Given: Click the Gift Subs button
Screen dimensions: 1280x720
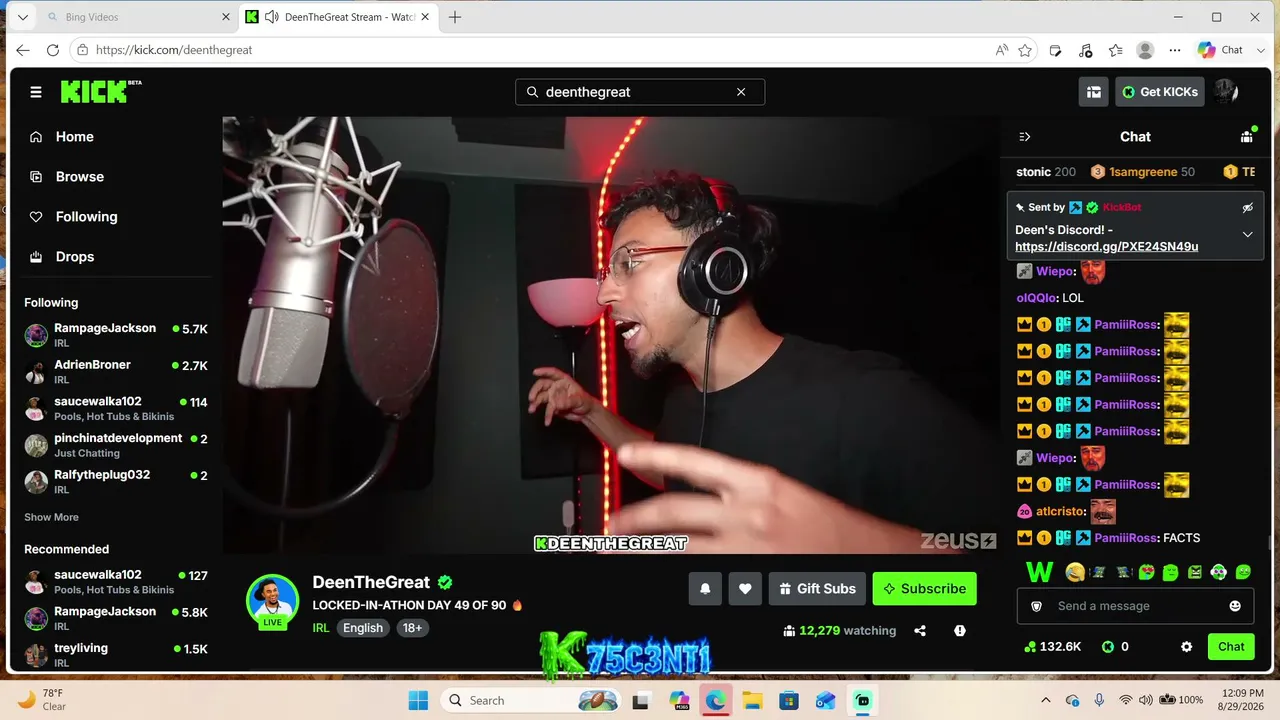Looking at the screenshot, I should point(817,589).
